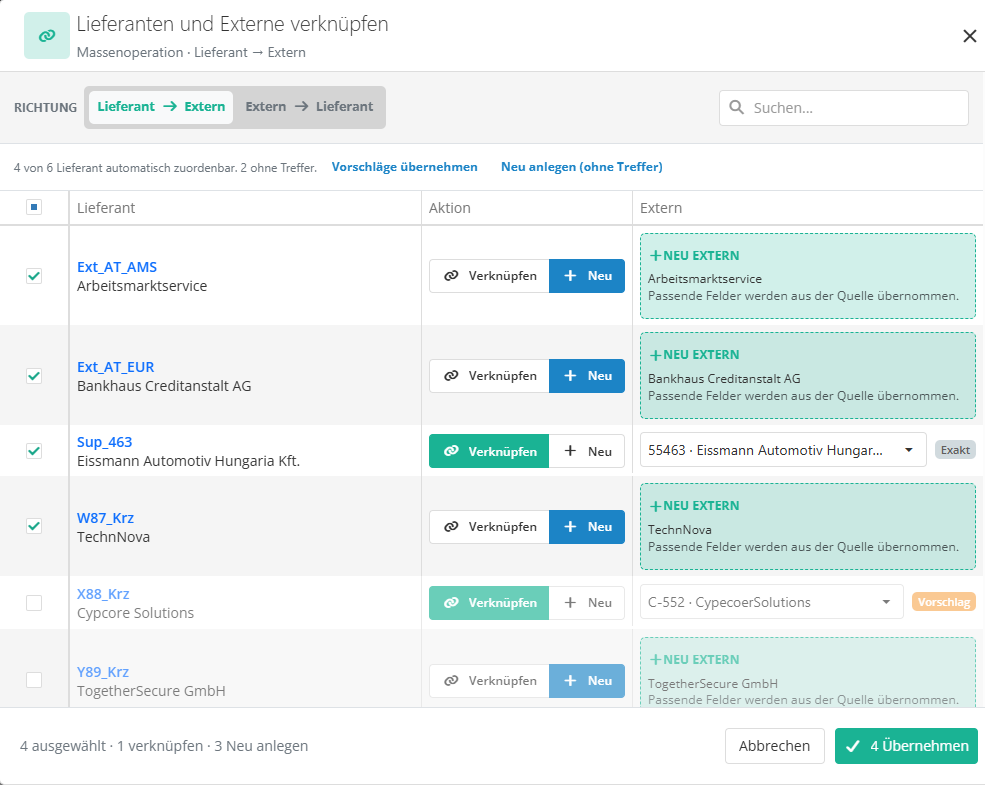
Task: Click Neu Extern card for Arbeitsmarktservice
Action: [808, 276]
